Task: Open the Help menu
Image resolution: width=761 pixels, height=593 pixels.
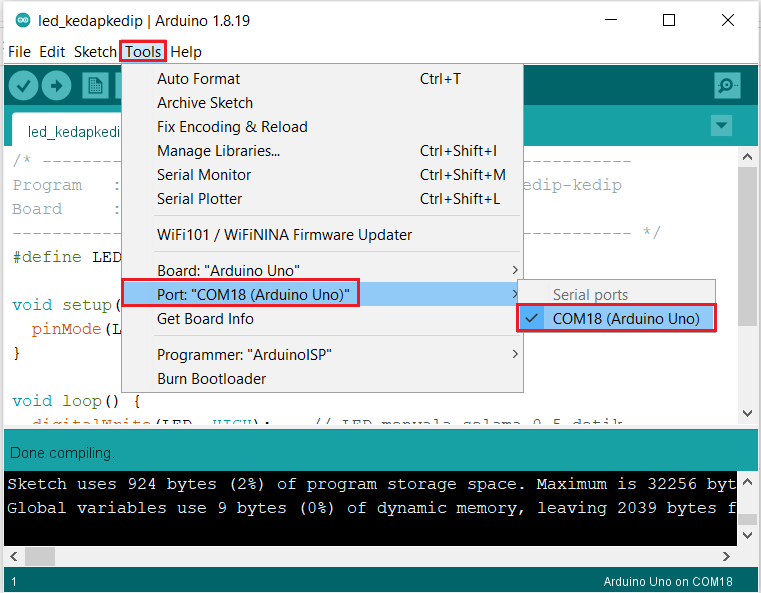Action: tap(186, 51)
